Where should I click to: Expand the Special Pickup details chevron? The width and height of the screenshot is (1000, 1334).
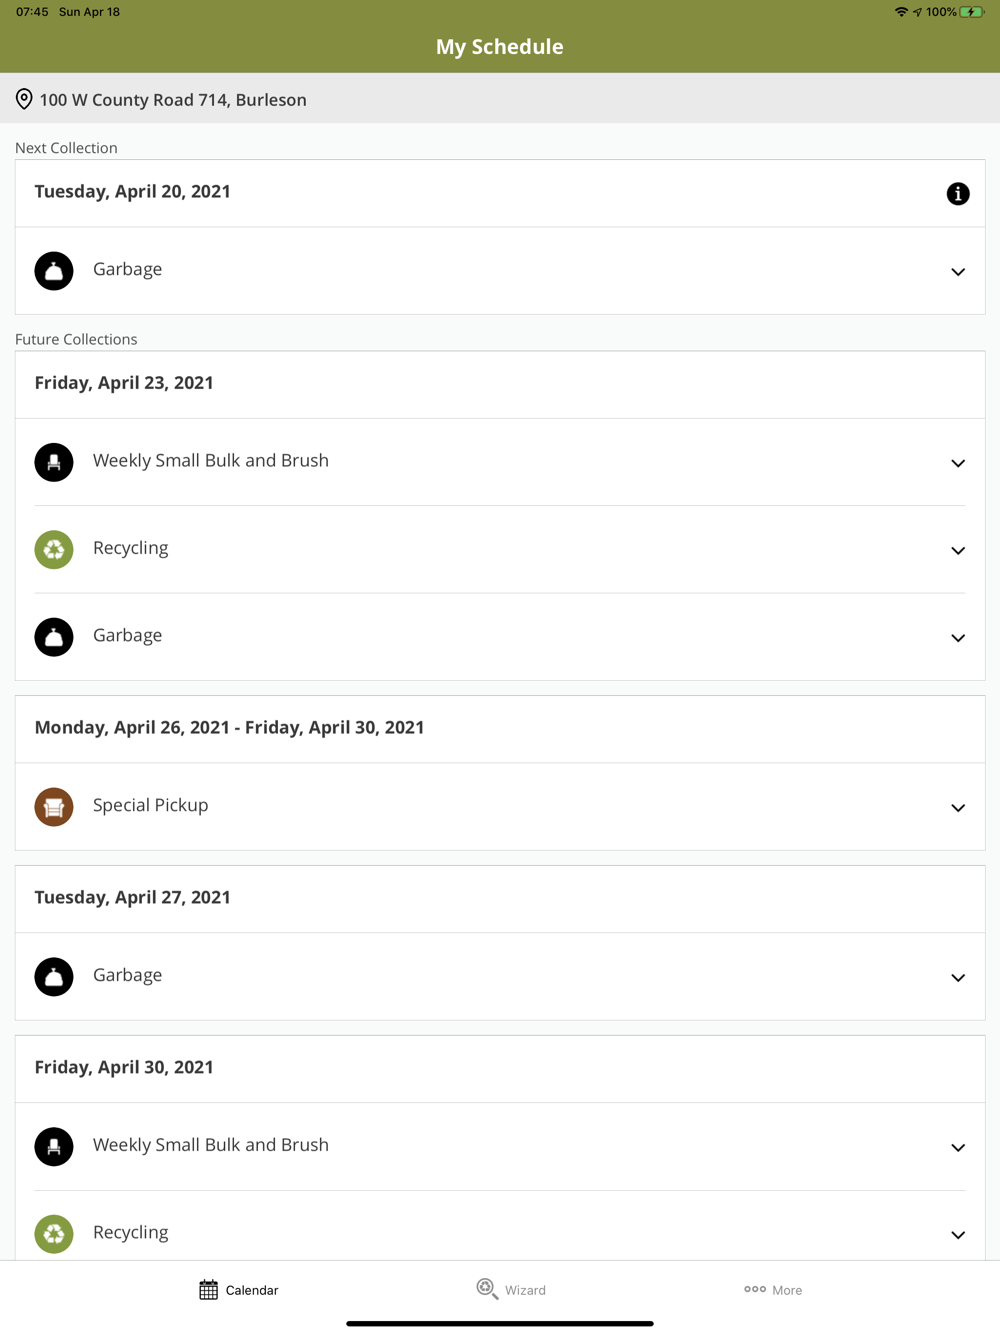point(957,808)
